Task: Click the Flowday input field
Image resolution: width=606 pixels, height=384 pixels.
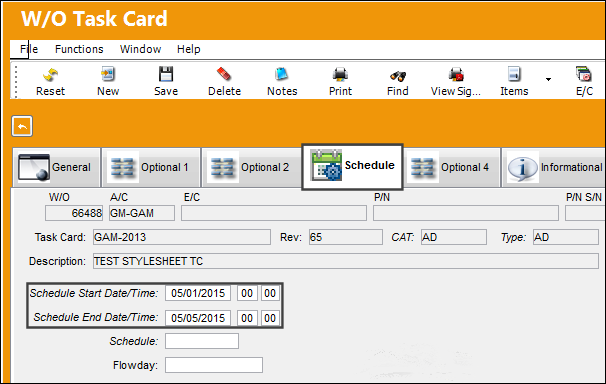Action: click(x=214, y=365)
